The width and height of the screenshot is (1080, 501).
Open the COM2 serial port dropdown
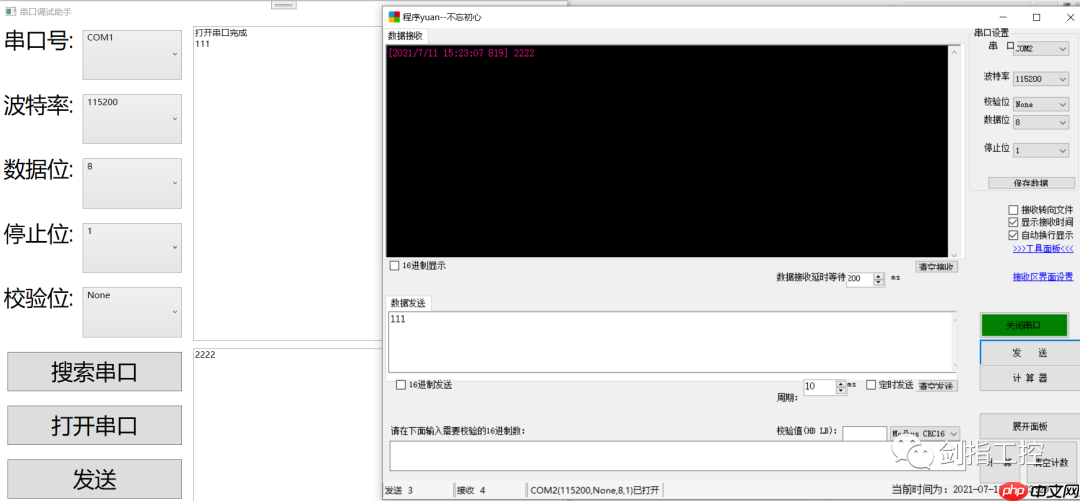click(1041, 48)
